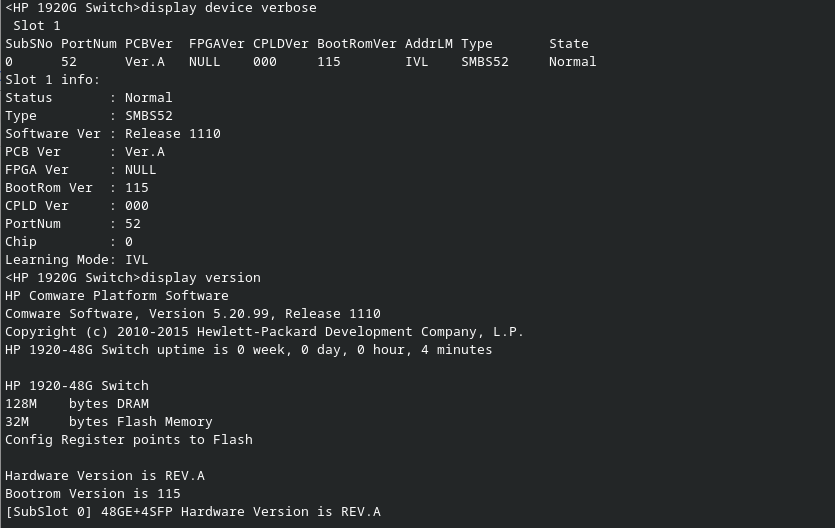
Task: Click the 'AddrLM' column header
Action: tap(429, 44)
